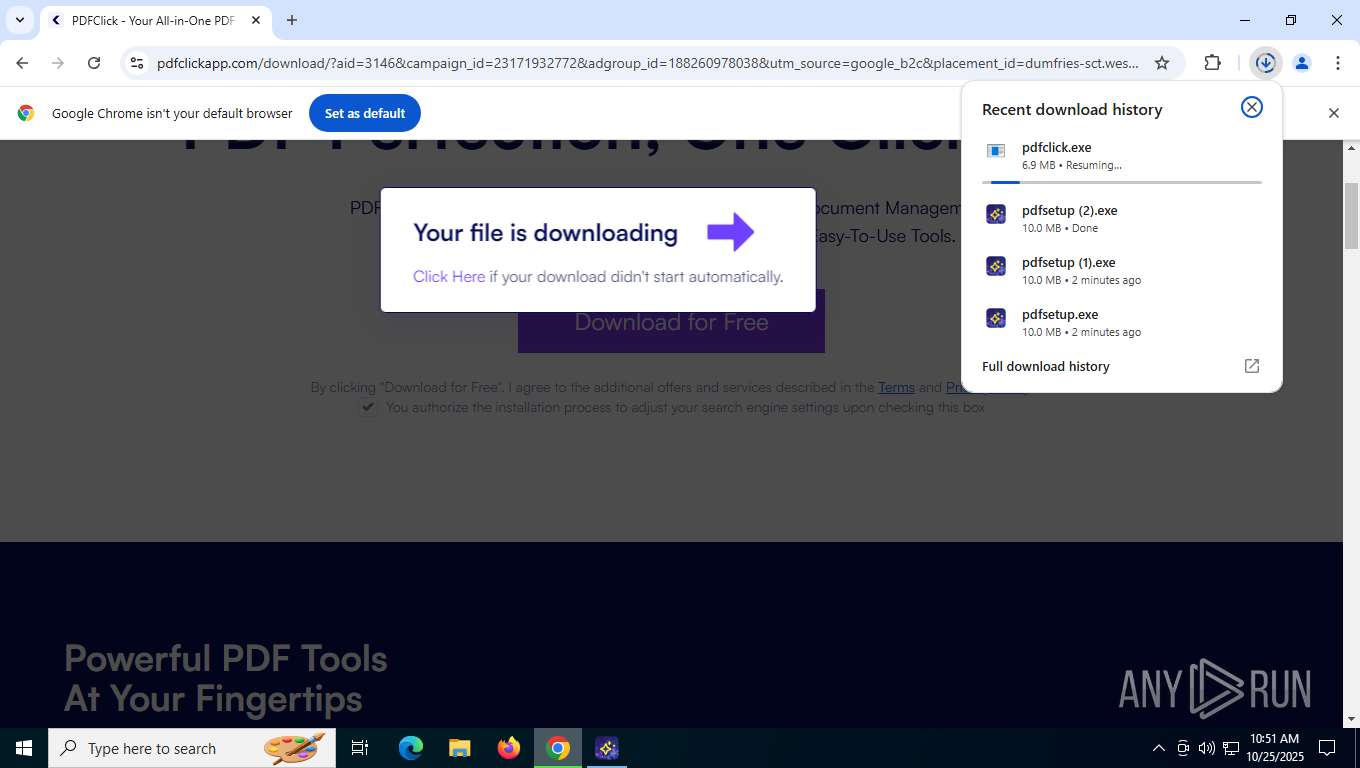The width and height of the screenshot is (1360, 768).
Task: Reload the current page
Action: (94, 63)
